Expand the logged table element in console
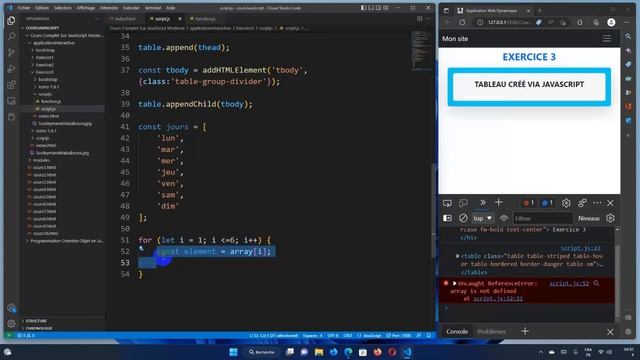The height and width of the screenshot is (360, 640). (458, 256)
